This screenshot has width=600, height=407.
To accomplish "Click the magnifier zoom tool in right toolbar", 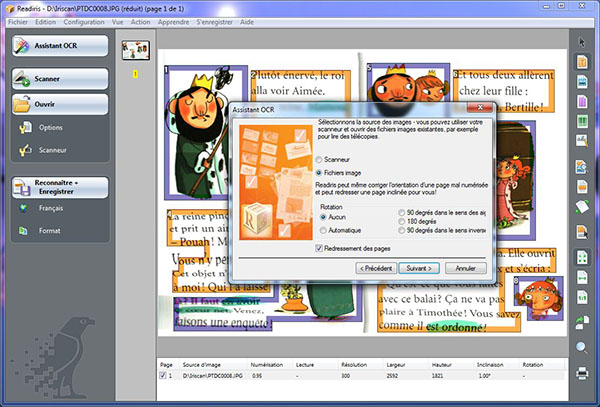I will coord(582,347).
